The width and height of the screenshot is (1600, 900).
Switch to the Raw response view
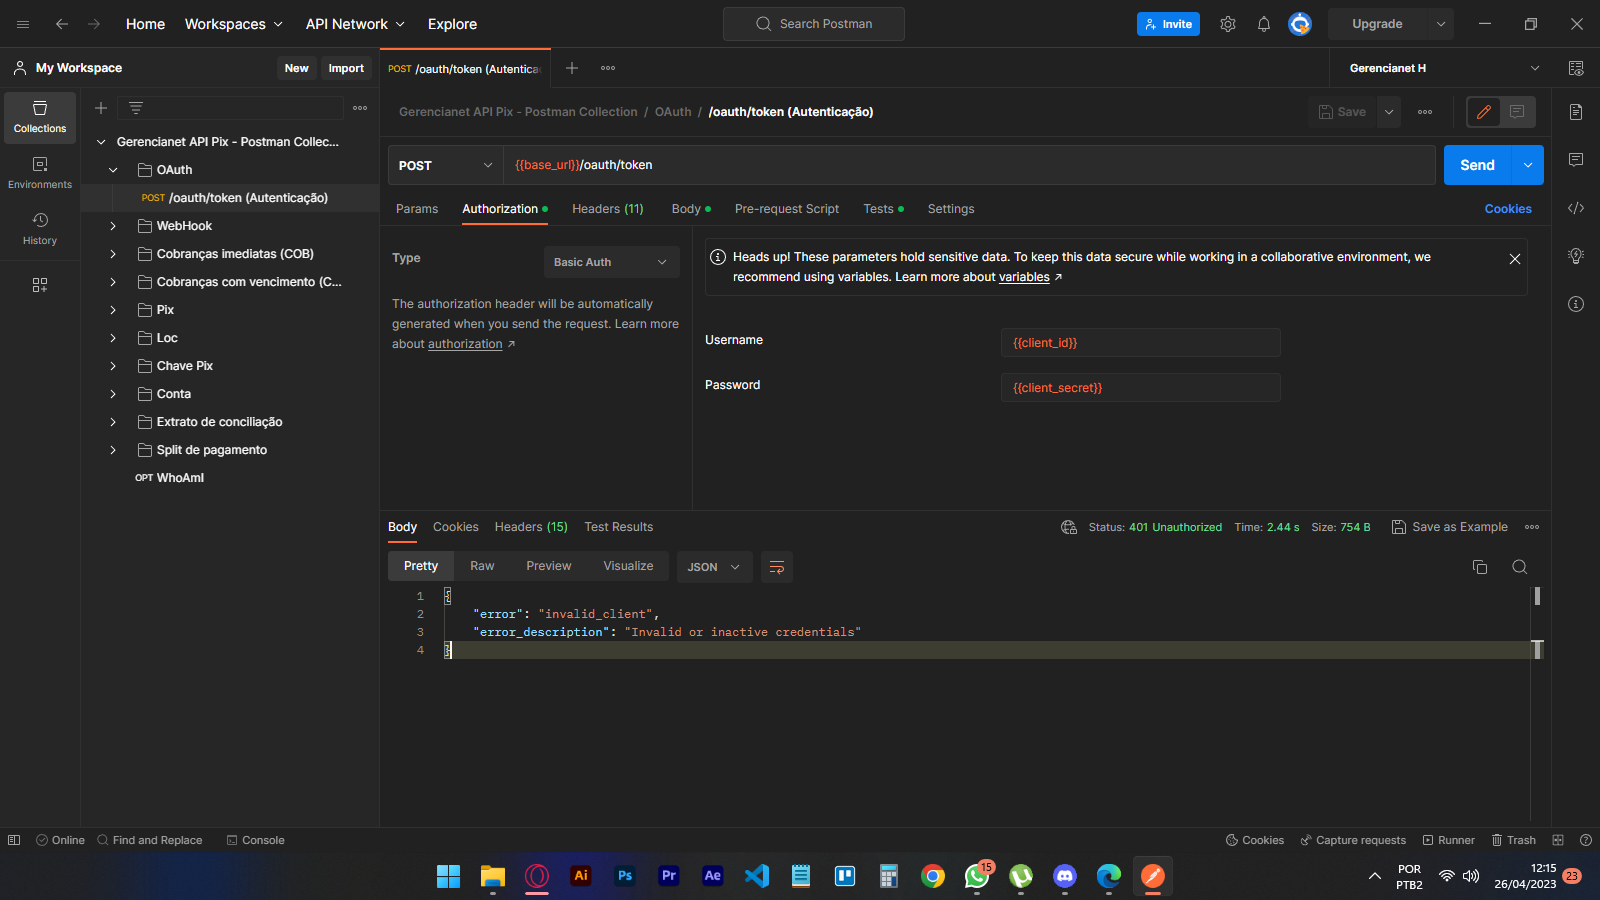[x=482, y=566]
